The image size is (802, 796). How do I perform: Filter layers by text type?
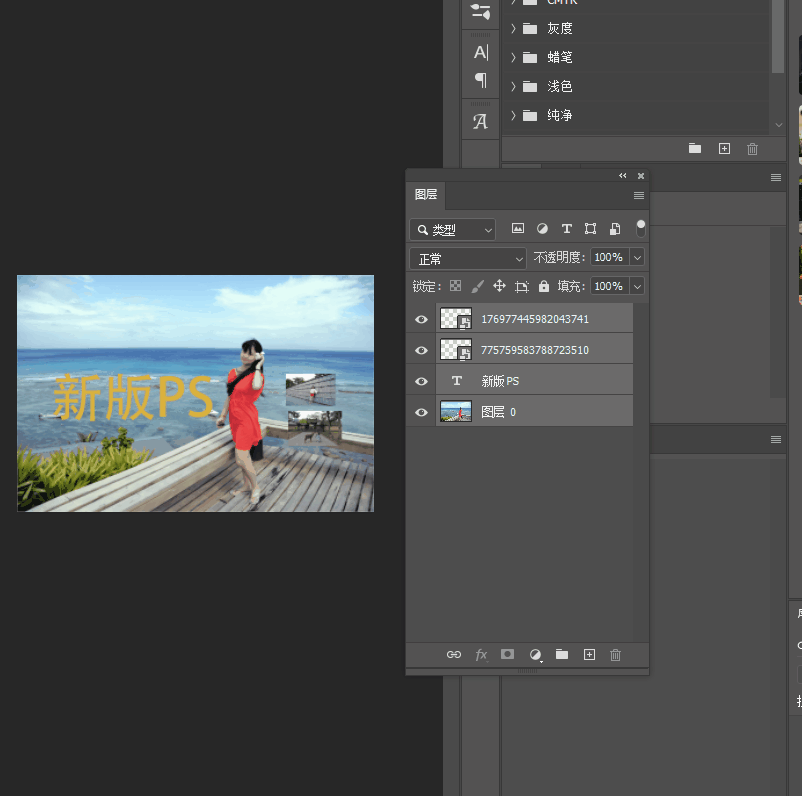click(x=566, y=229)
